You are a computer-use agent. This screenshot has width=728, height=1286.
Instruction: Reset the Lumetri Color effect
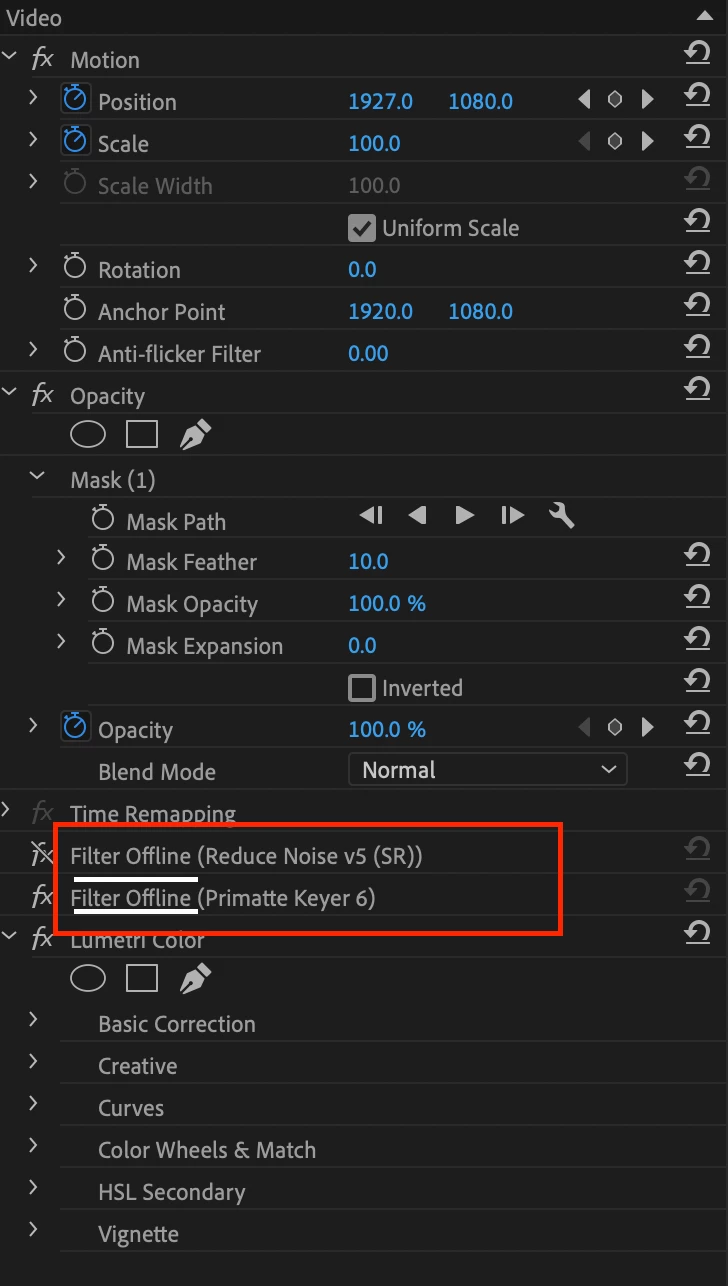(697, 933)
